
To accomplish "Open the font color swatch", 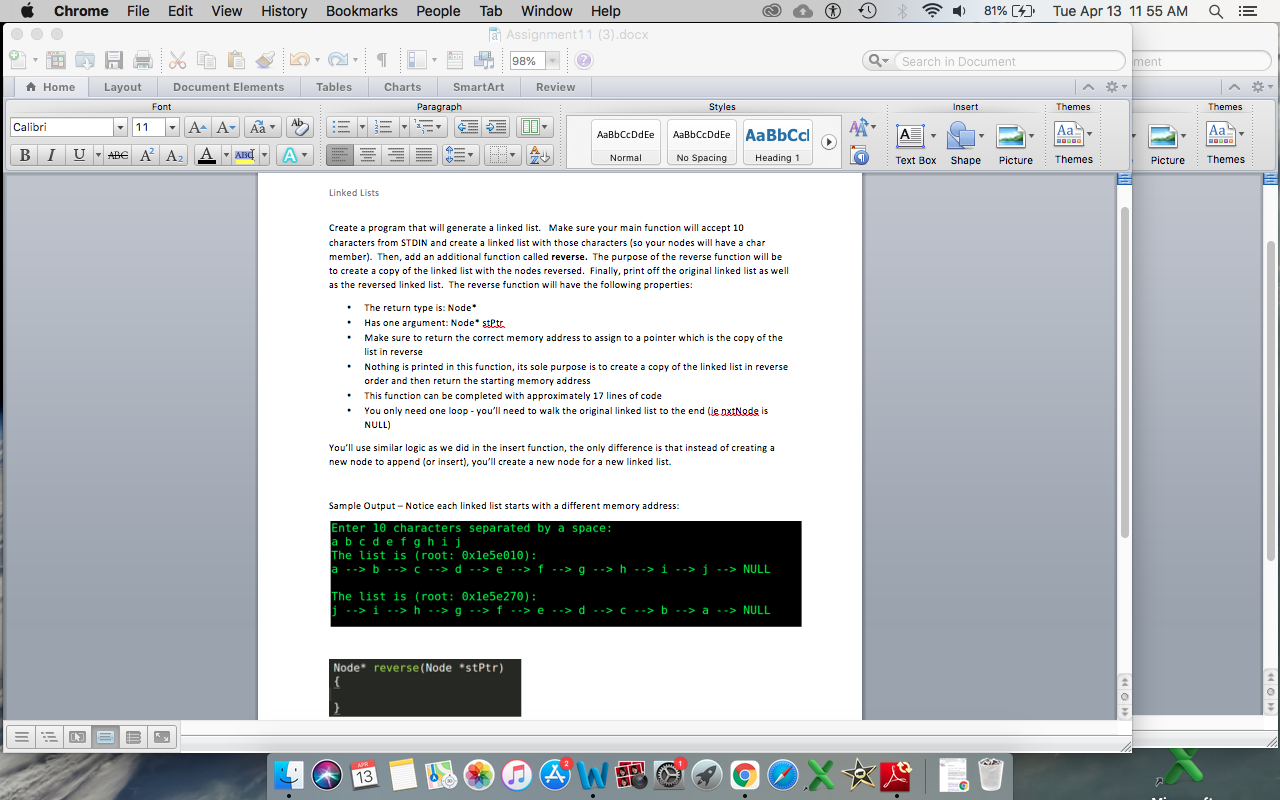I will pyautogui.click(x=206, y=155).
